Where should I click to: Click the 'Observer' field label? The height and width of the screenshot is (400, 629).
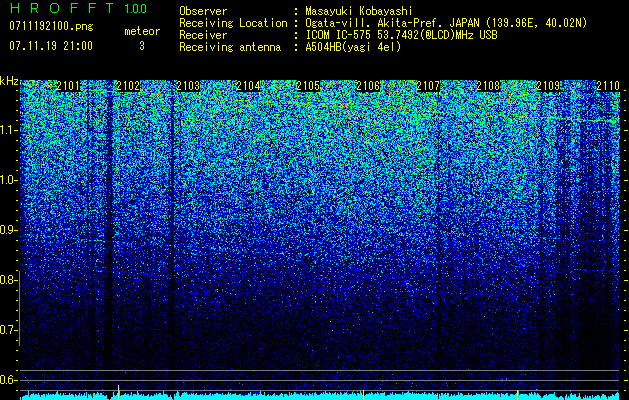point(203,11)
